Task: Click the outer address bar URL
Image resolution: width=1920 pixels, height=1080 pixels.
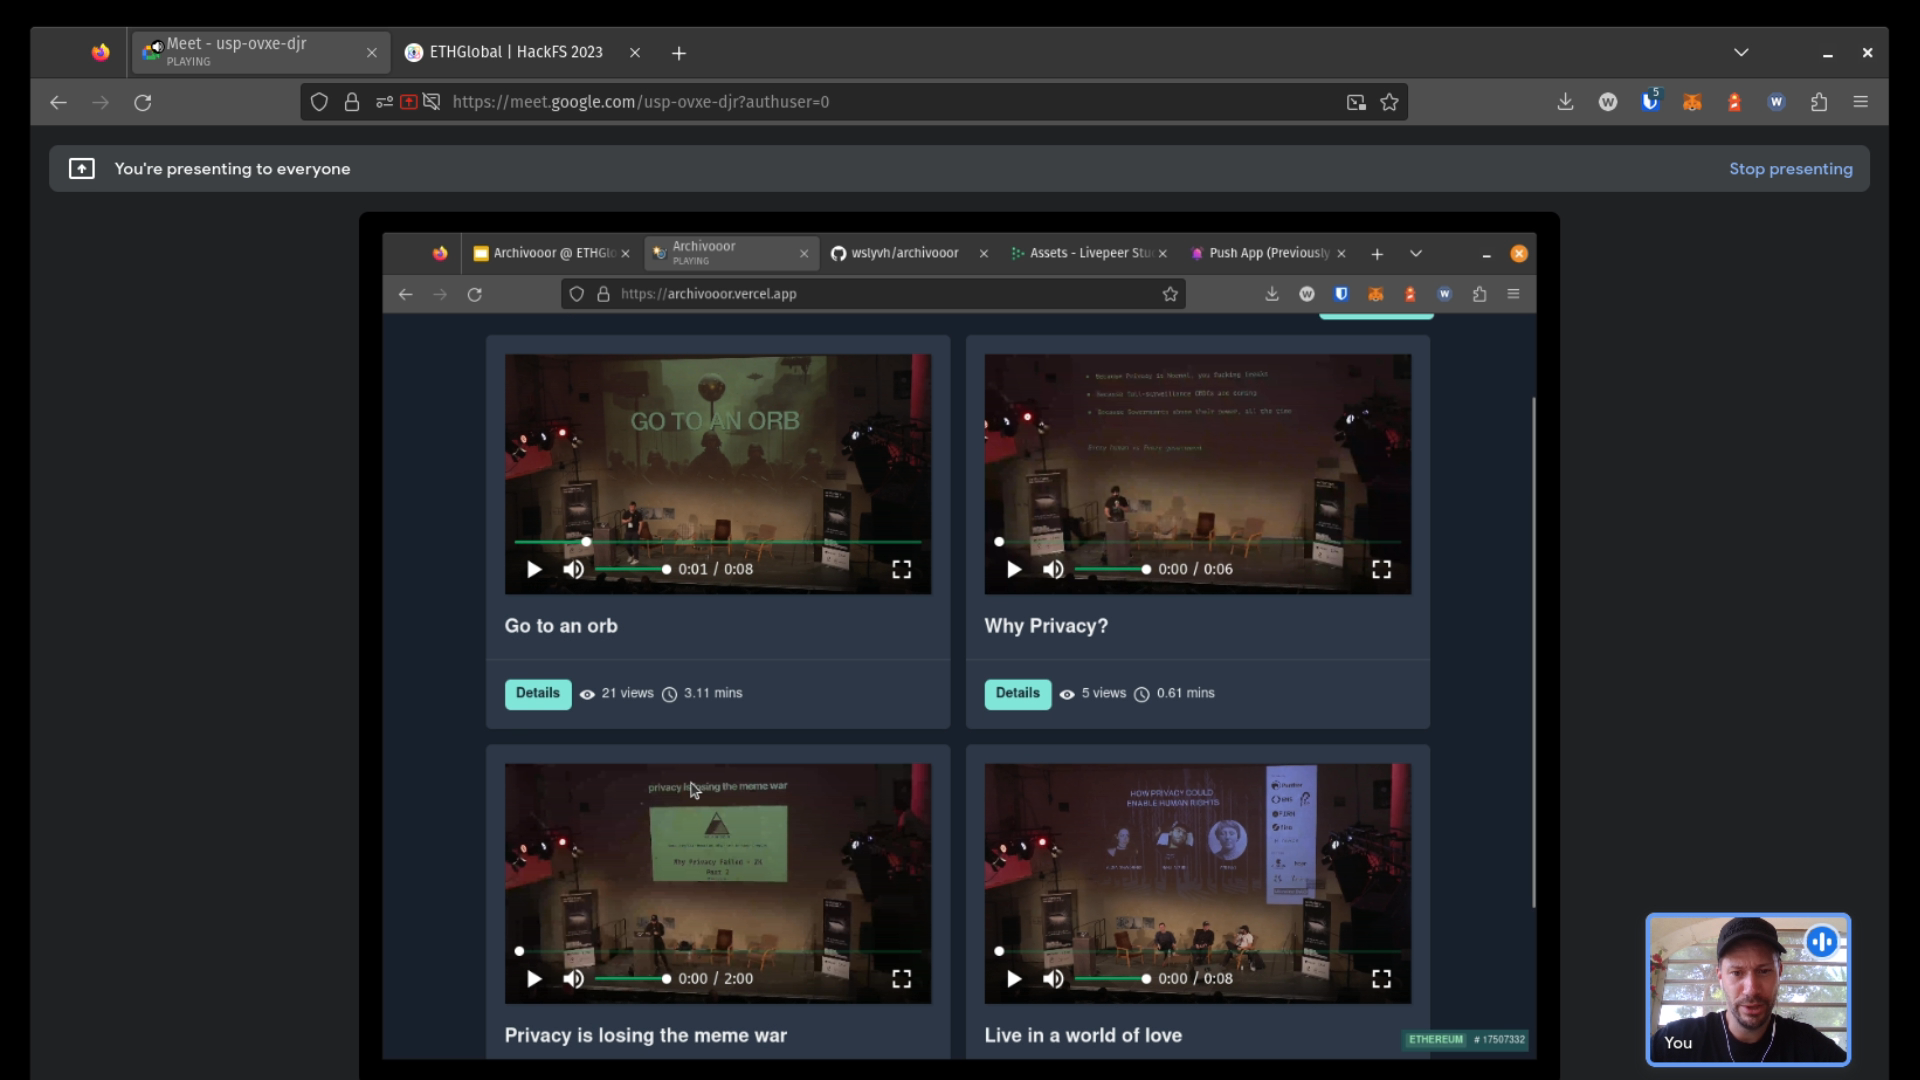Action: coord(640,102)
